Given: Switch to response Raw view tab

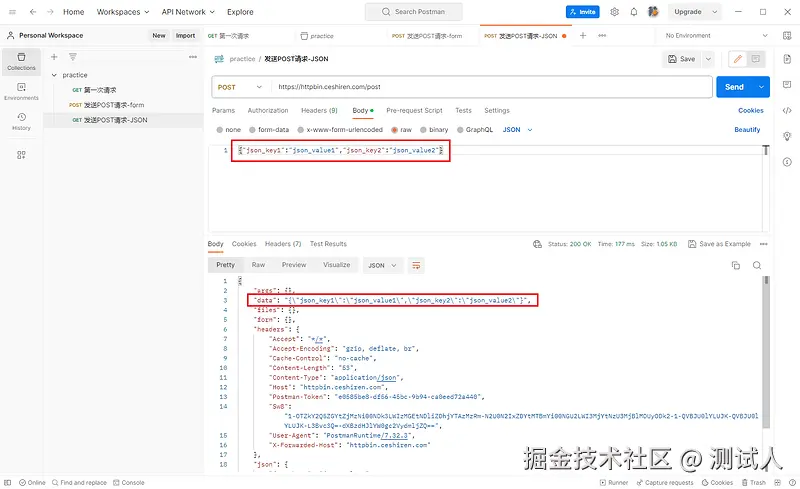Looking at the screenshot, I should [258, 265].
